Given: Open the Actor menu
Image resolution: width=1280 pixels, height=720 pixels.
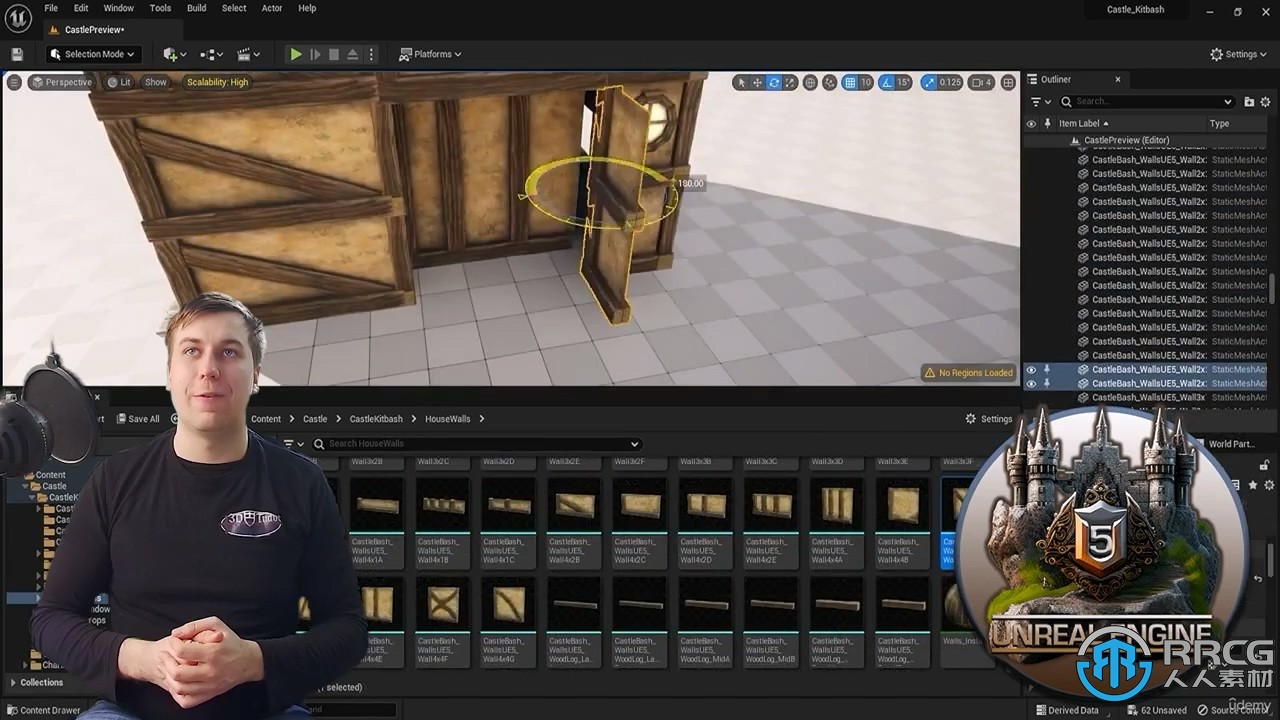Looking at the screenshot, I should tap(272, 8).
